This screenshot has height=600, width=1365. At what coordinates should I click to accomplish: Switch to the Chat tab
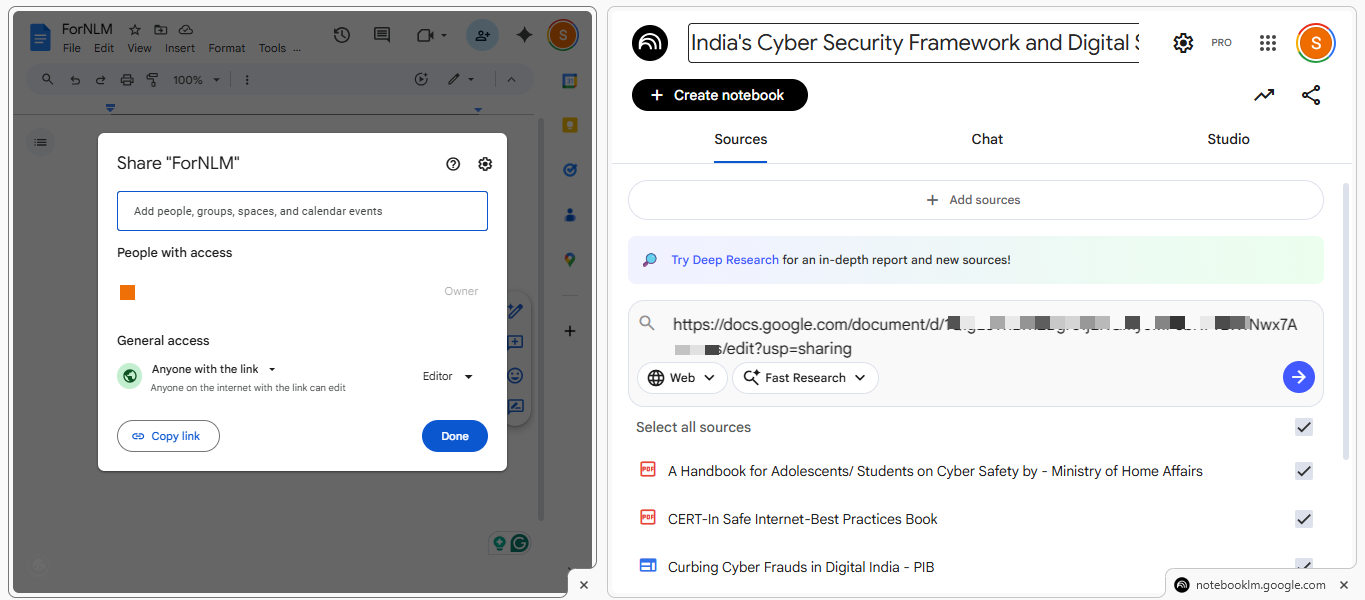click(x=987, y=139)
